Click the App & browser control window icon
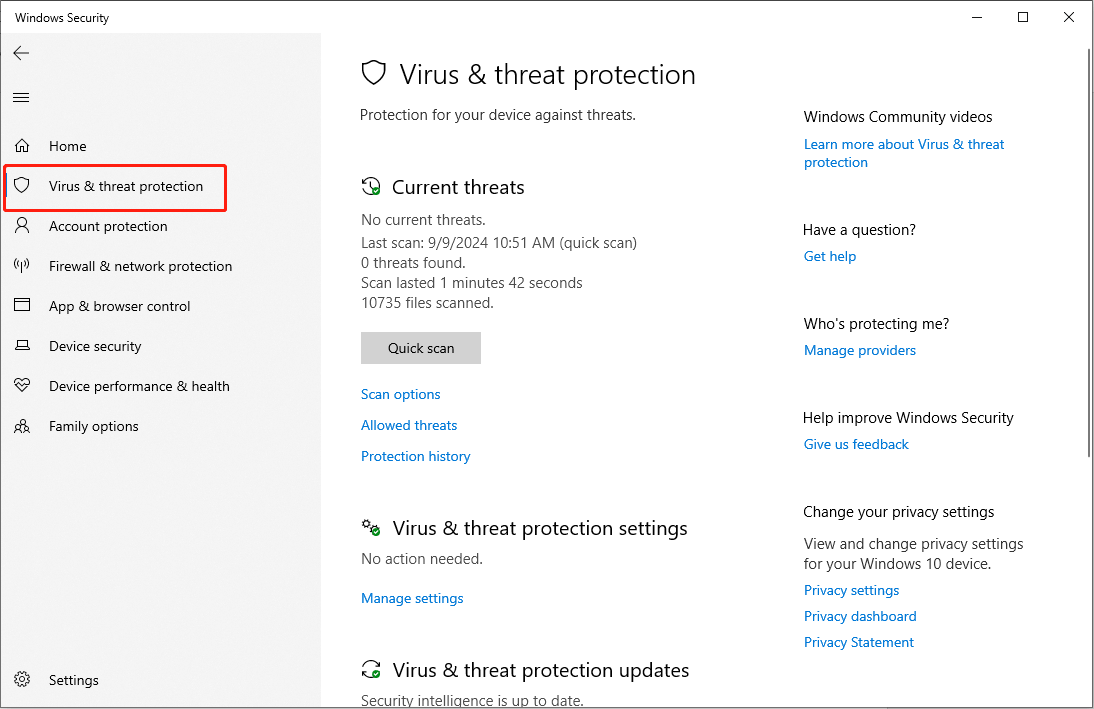1094x709 pixels. click(x=22, y=305)
